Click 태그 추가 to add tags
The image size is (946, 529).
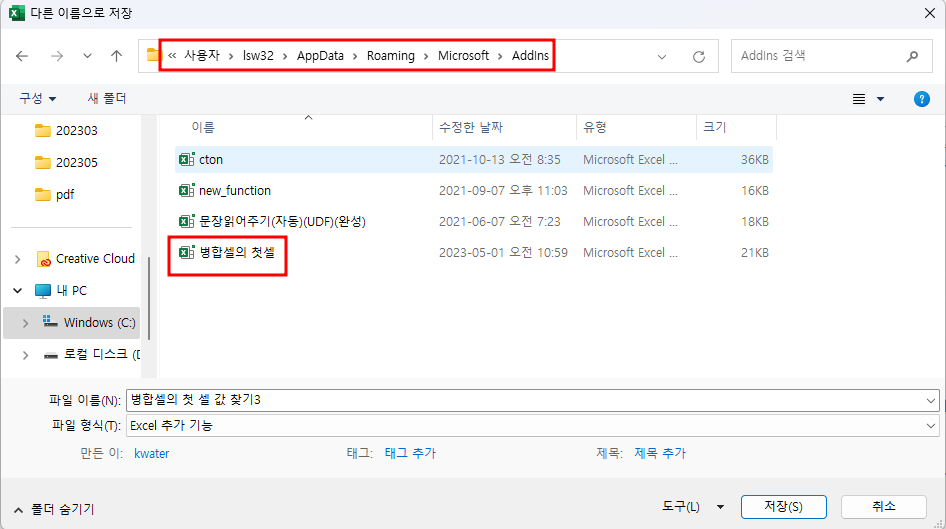(410, 453)
